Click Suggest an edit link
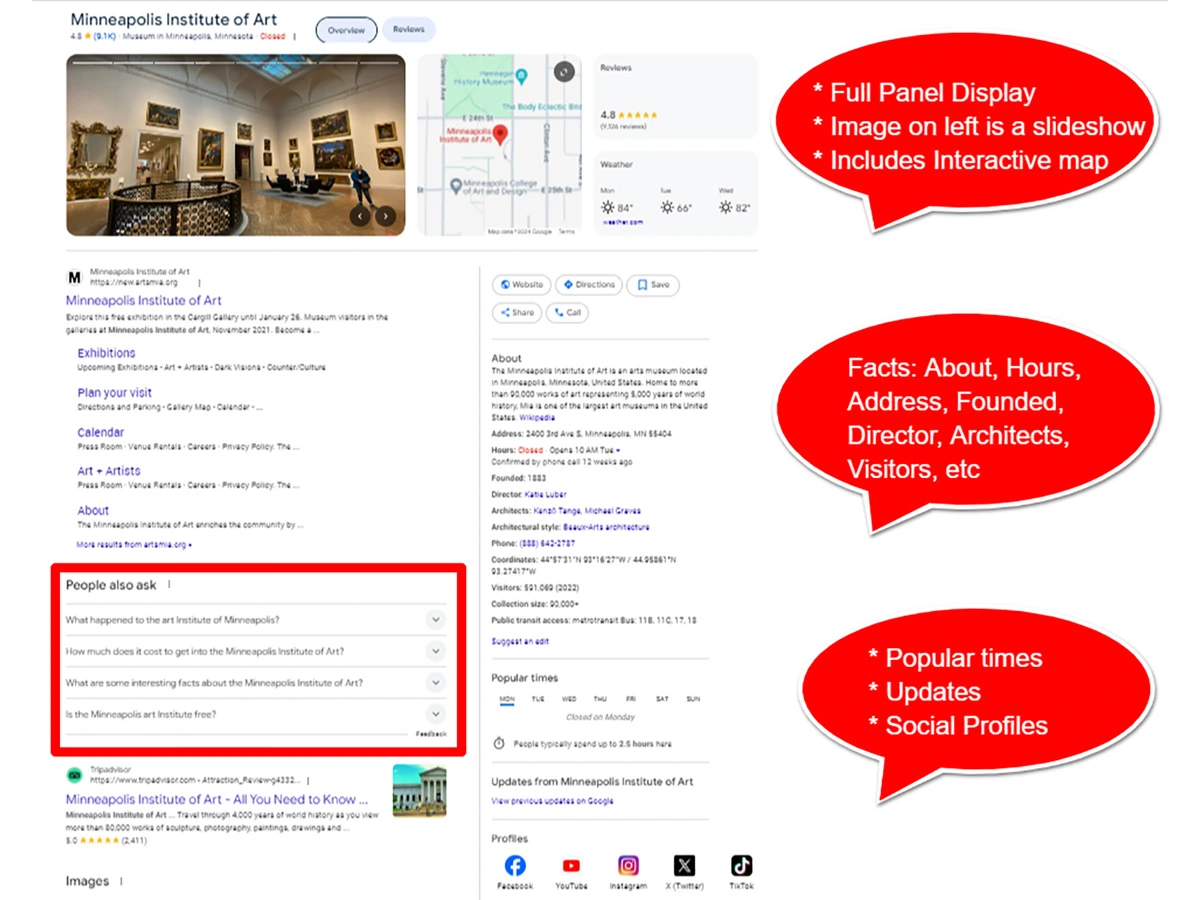 tap(520, 641)
